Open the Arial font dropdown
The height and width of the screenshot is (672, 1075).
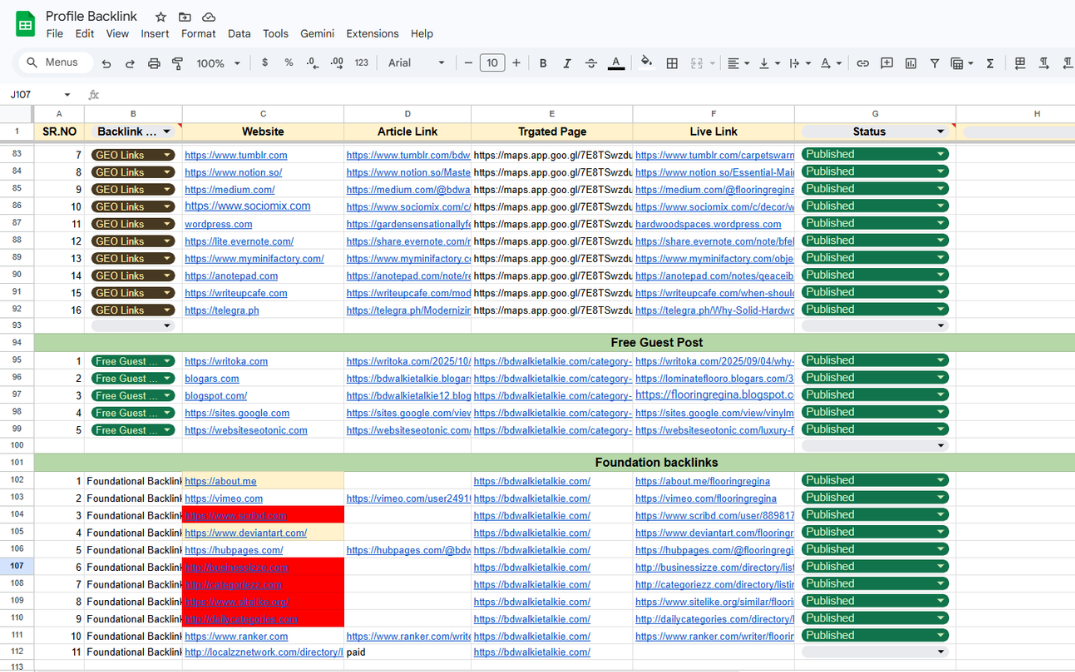point(417,63)
